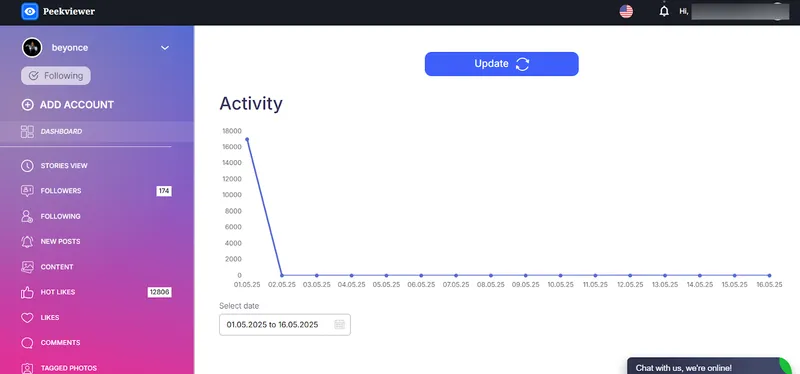Open HOT LIKES section

(x=58, y=292)
